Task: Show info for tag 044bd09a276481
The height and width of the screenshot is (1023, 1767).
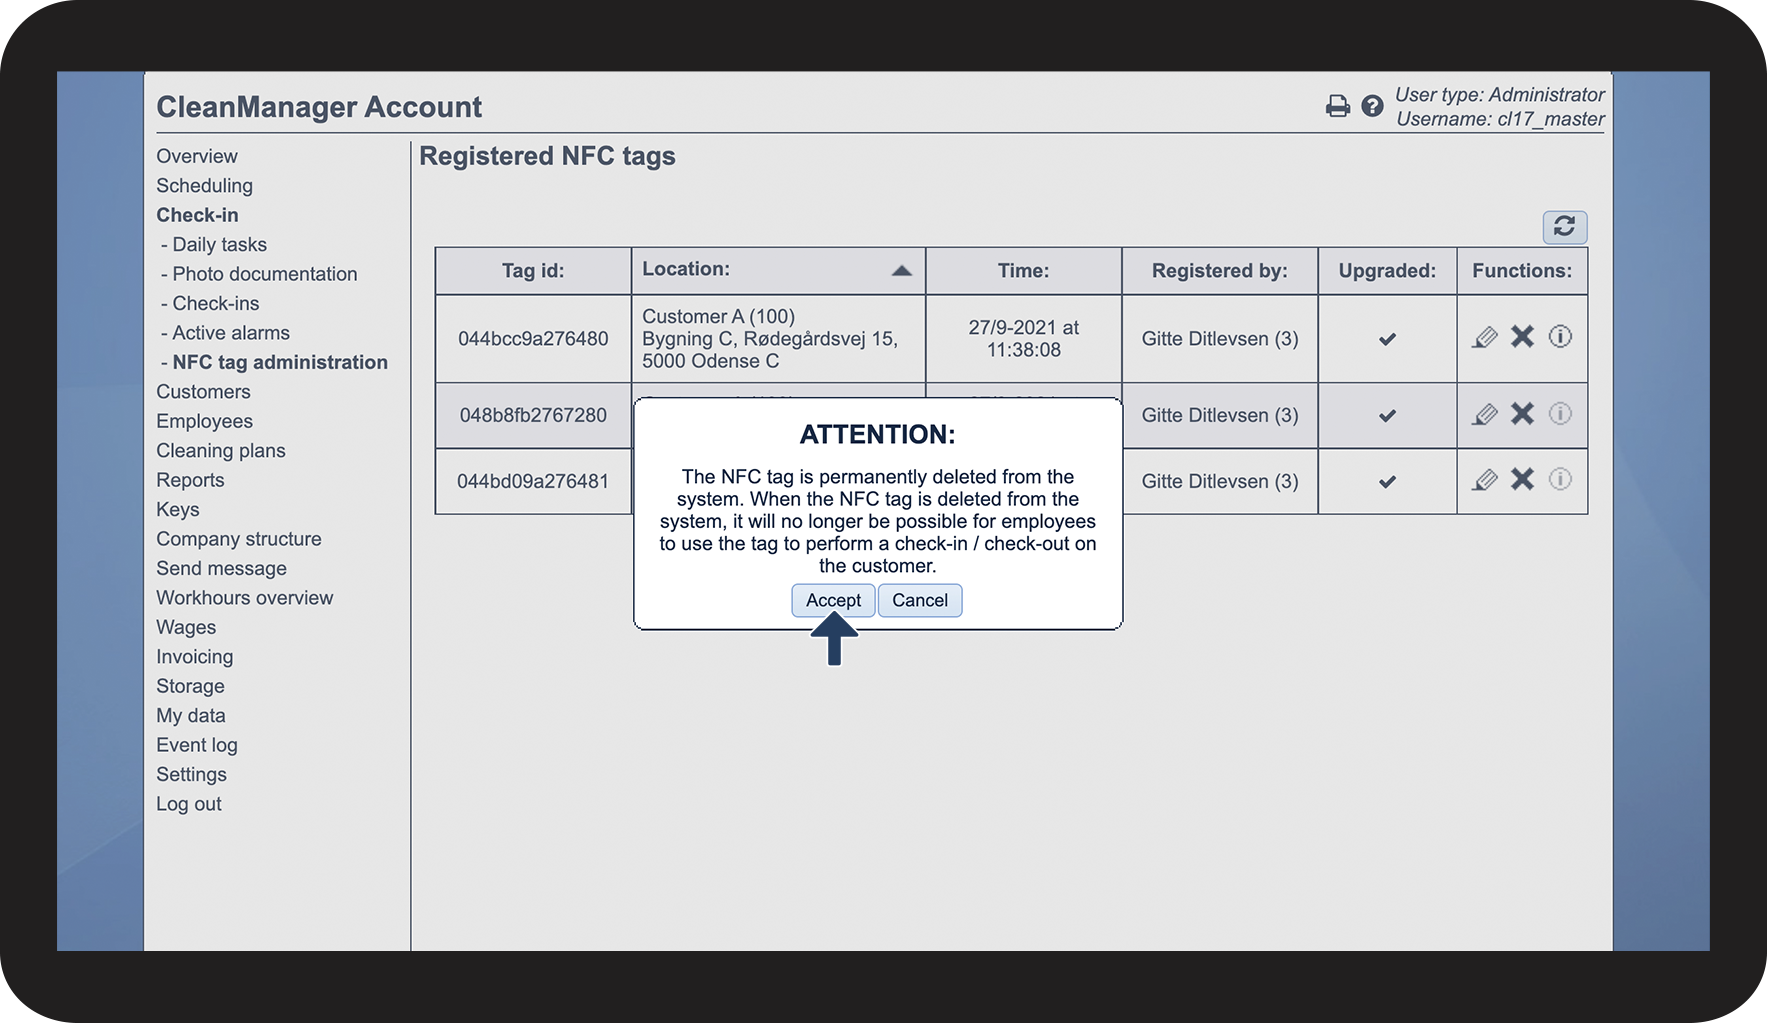Action: 1560,480
